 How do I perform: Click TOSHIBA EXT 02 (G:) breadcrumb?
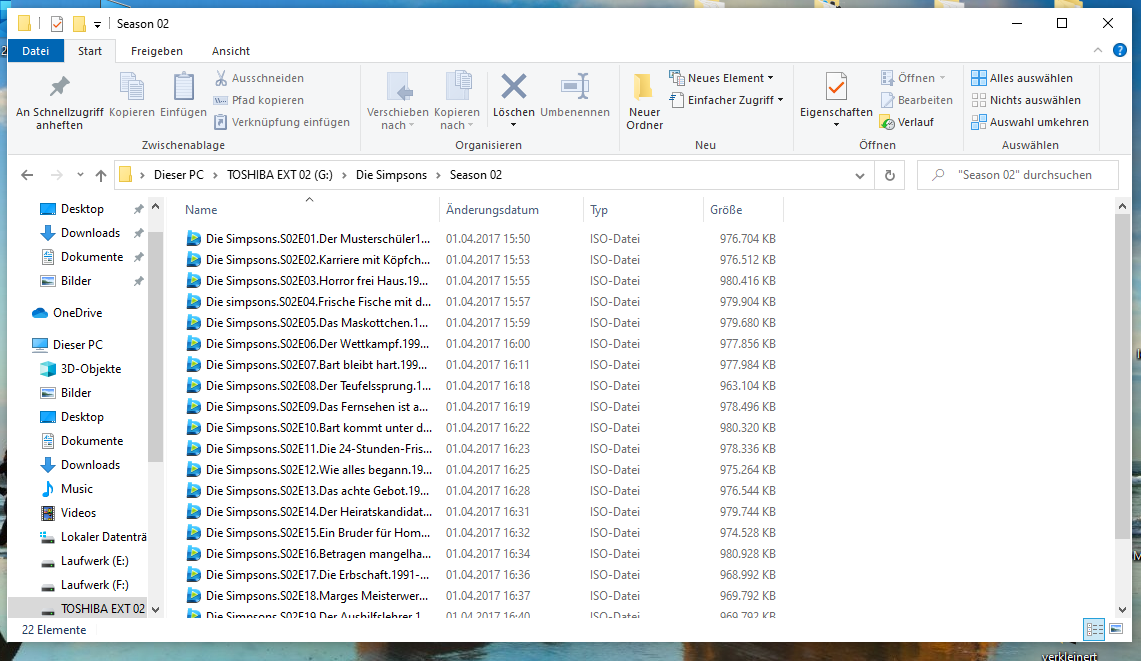280,175
